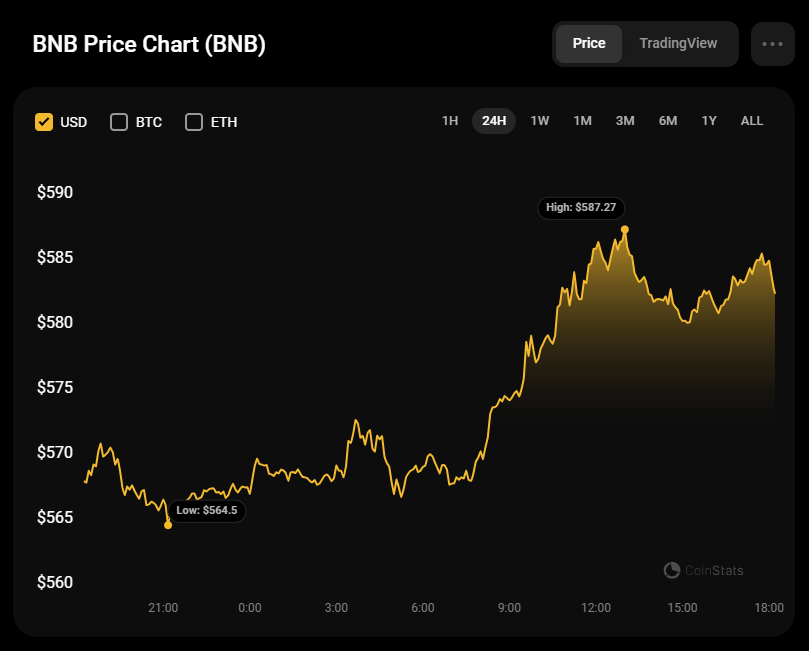809x651 pixels.
Task: Switch to the TradingView tab
Action: tap(678, 44)
